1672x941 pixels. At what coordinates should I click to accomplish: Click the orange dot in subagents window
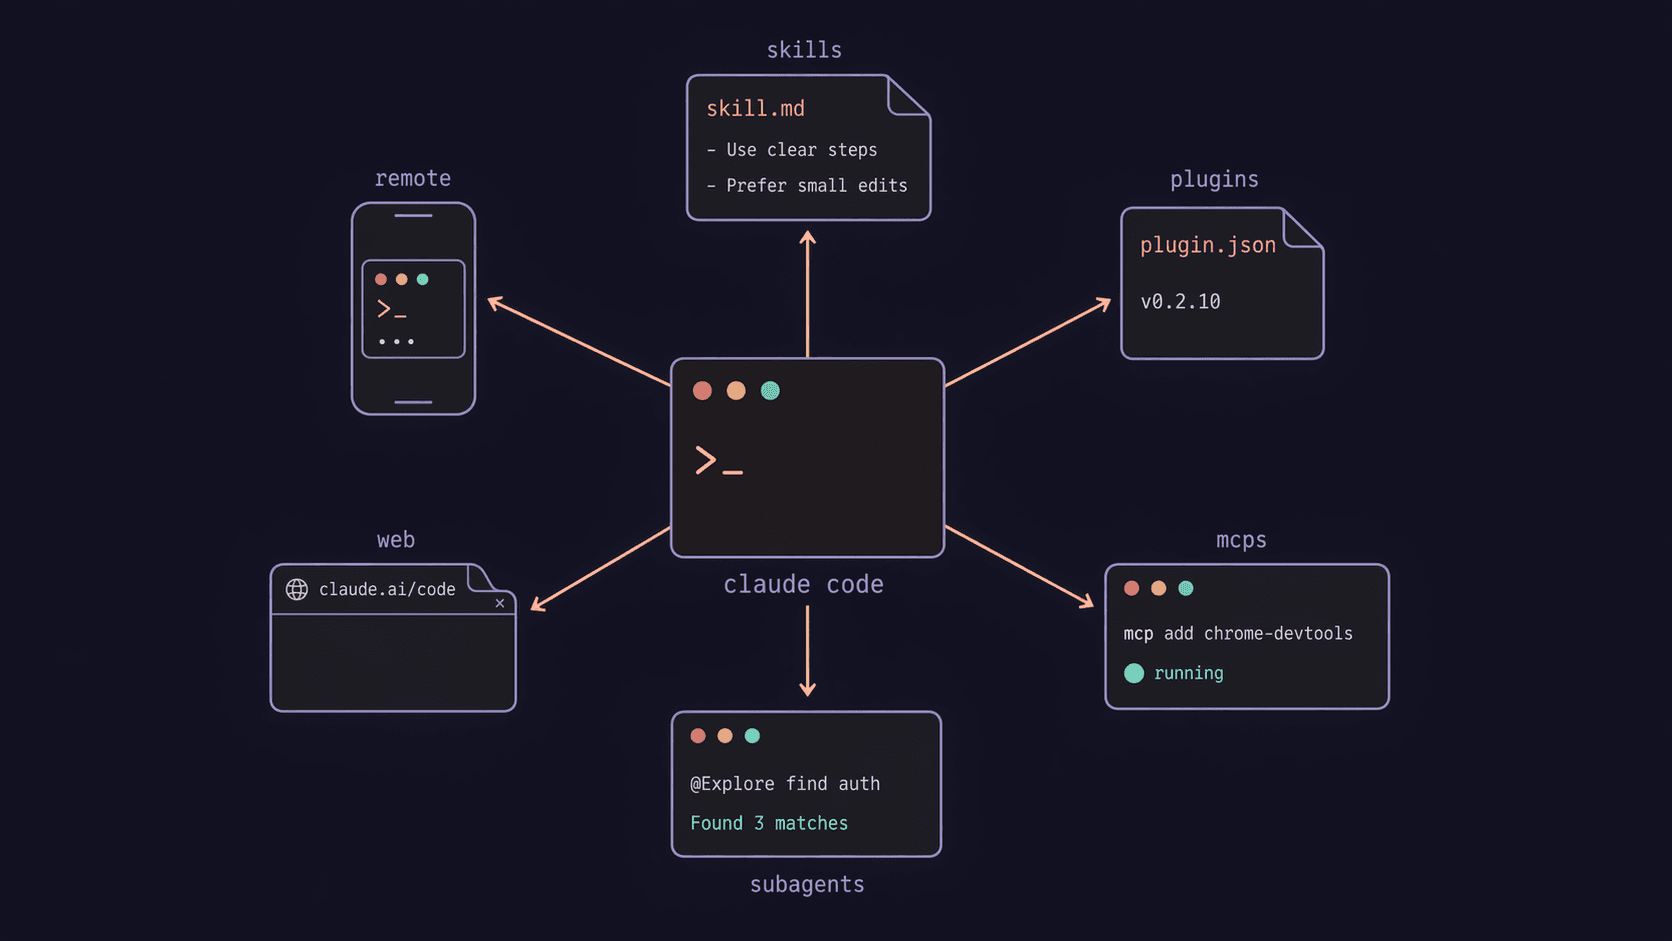[x=725, y=736]
